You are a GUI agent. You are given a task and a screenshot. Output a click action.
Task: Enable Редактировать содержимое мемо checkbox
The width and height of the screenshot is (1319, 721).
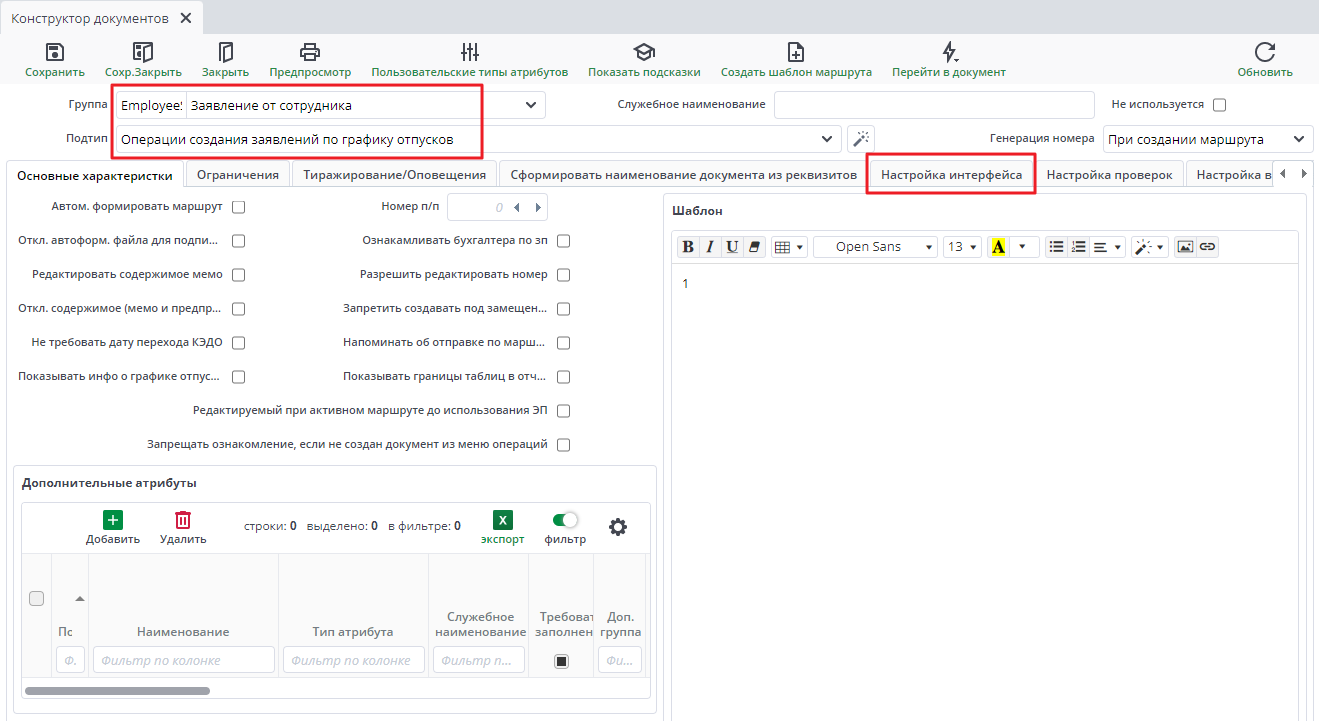pos(238,275)
